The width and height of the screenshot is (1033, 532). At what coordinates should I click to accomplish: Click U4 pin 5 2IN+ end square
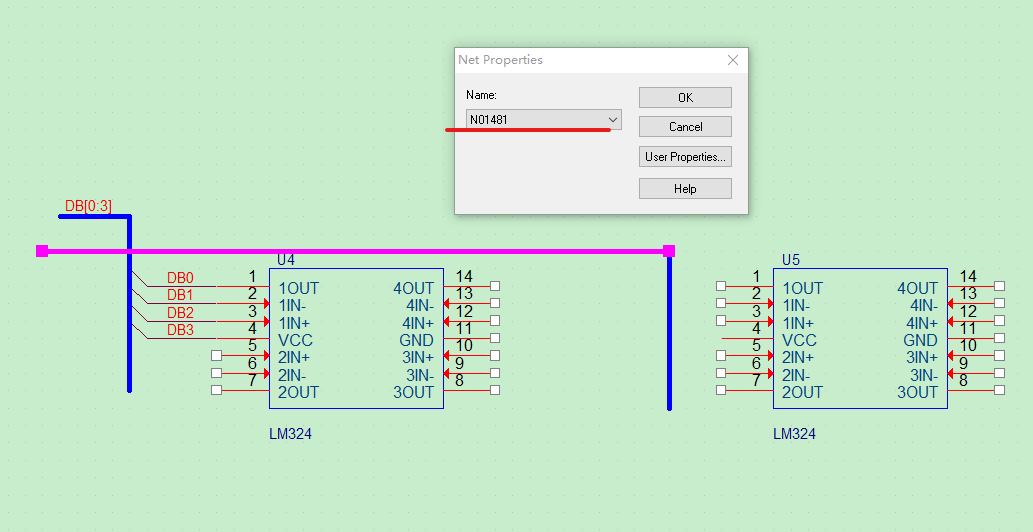click(216, 356)
